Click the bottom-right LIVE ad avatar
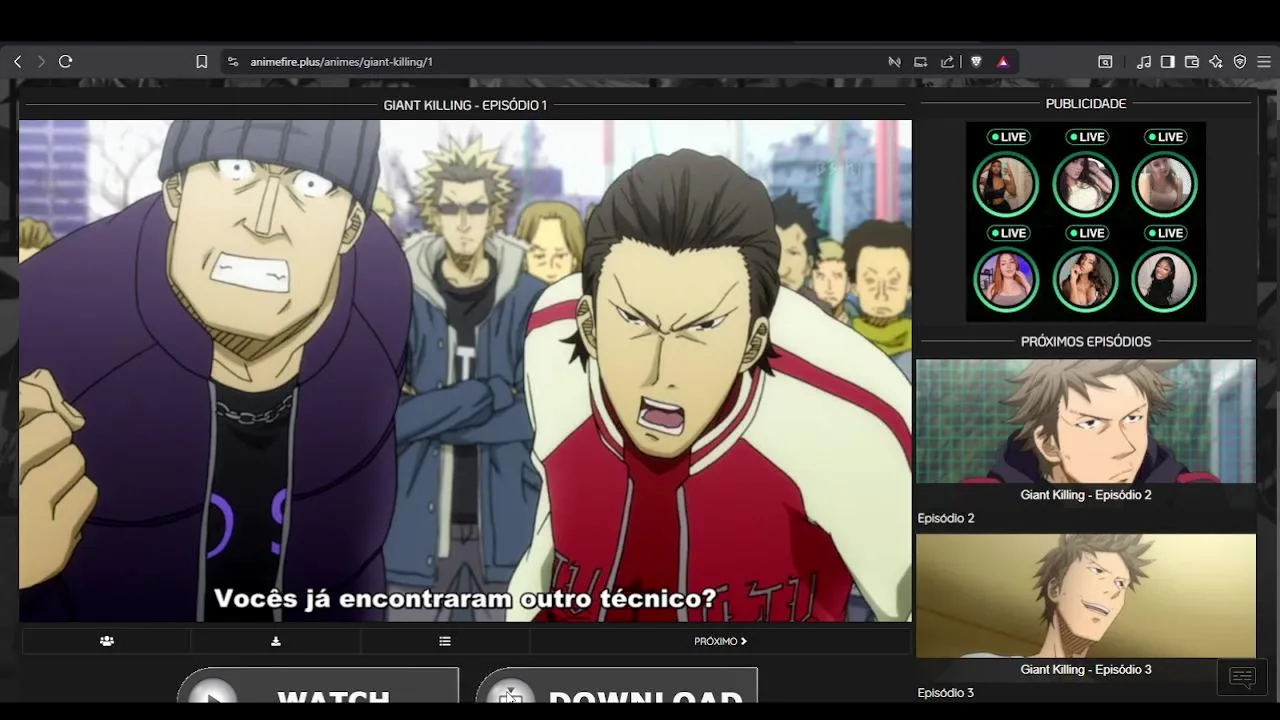1280x720 pixels. [x=1164, y=280]
